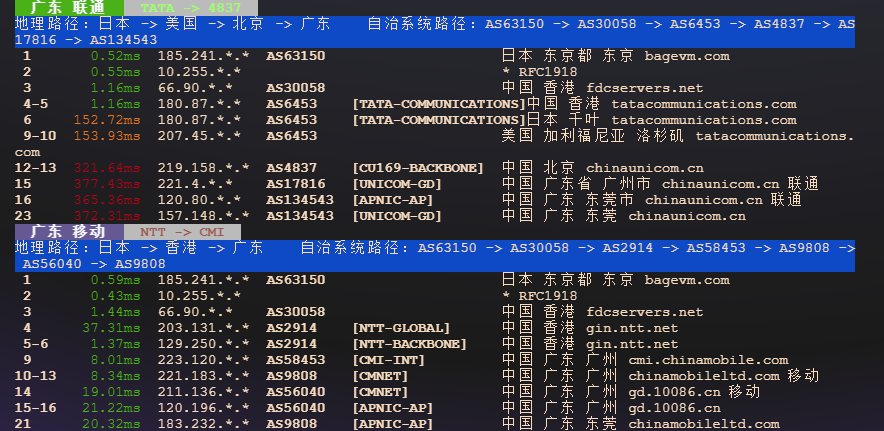This screenshot has width=884, height=431.
Task: Select latency value 152.72ms
Action: 107,120
